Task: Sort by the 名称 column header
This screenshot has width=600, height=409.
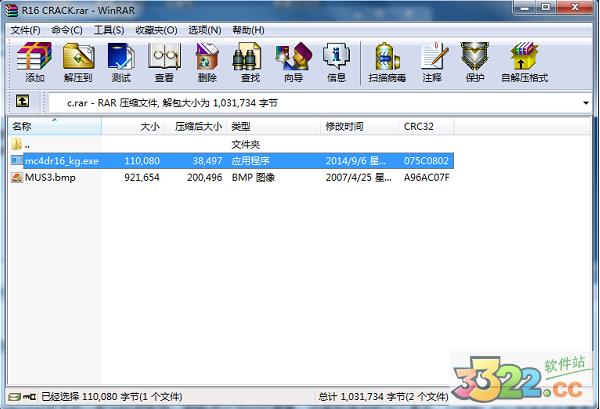Action: point(55,126)
